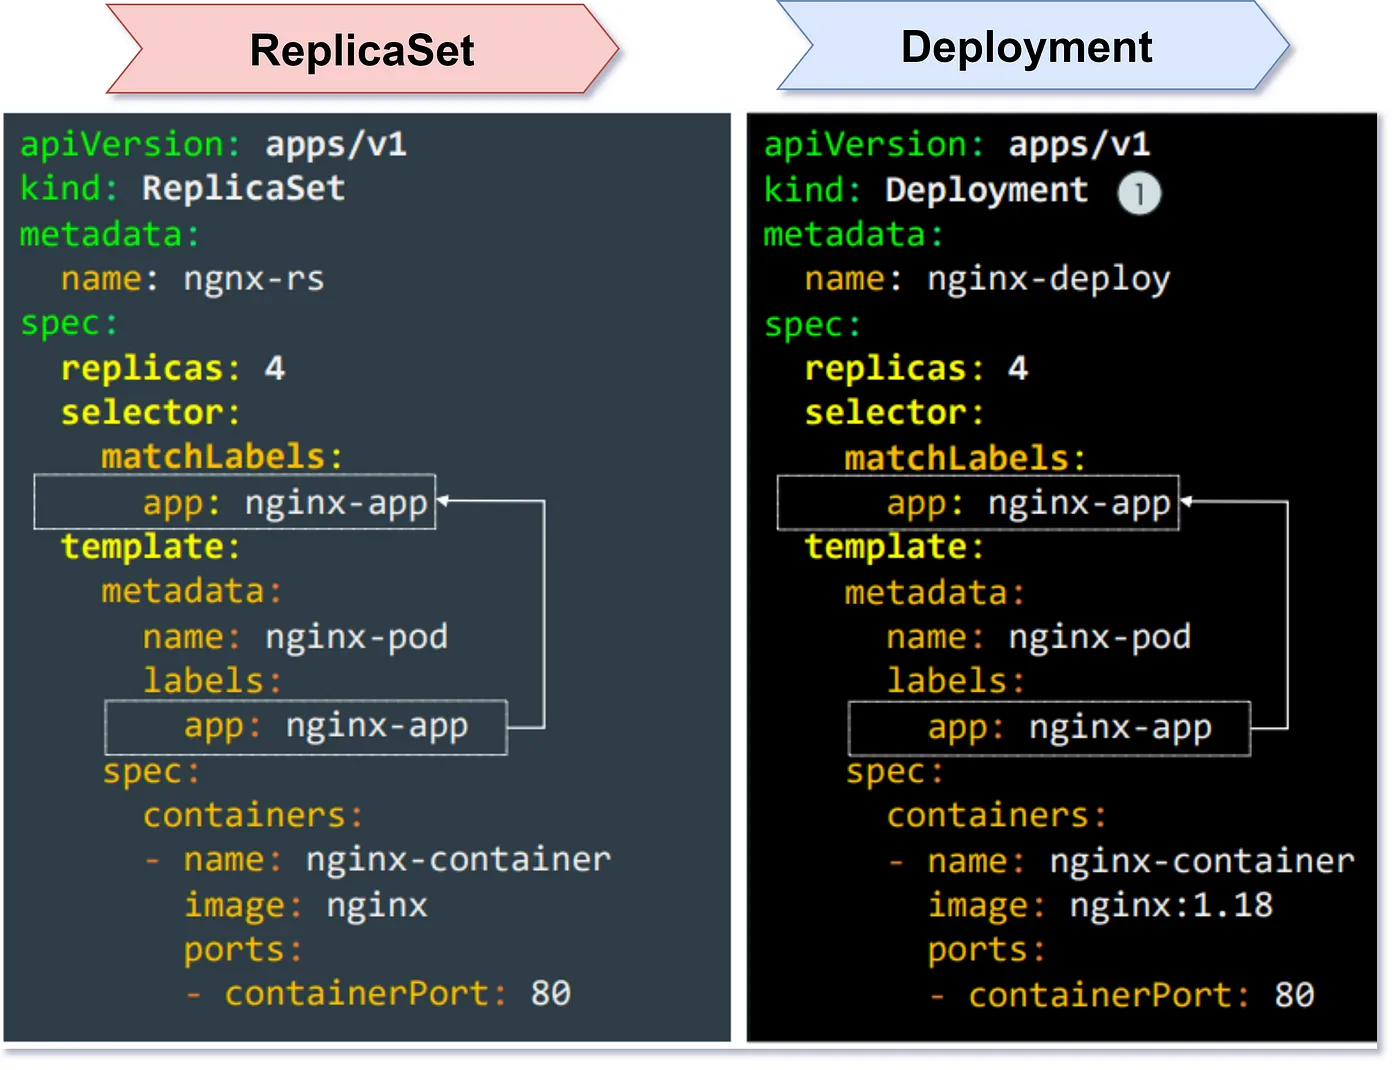This screenshot has width=1400, height=1070.
Task: Click 'image: nginx' line in ReplicaSet panel
Action: [305, 906]
